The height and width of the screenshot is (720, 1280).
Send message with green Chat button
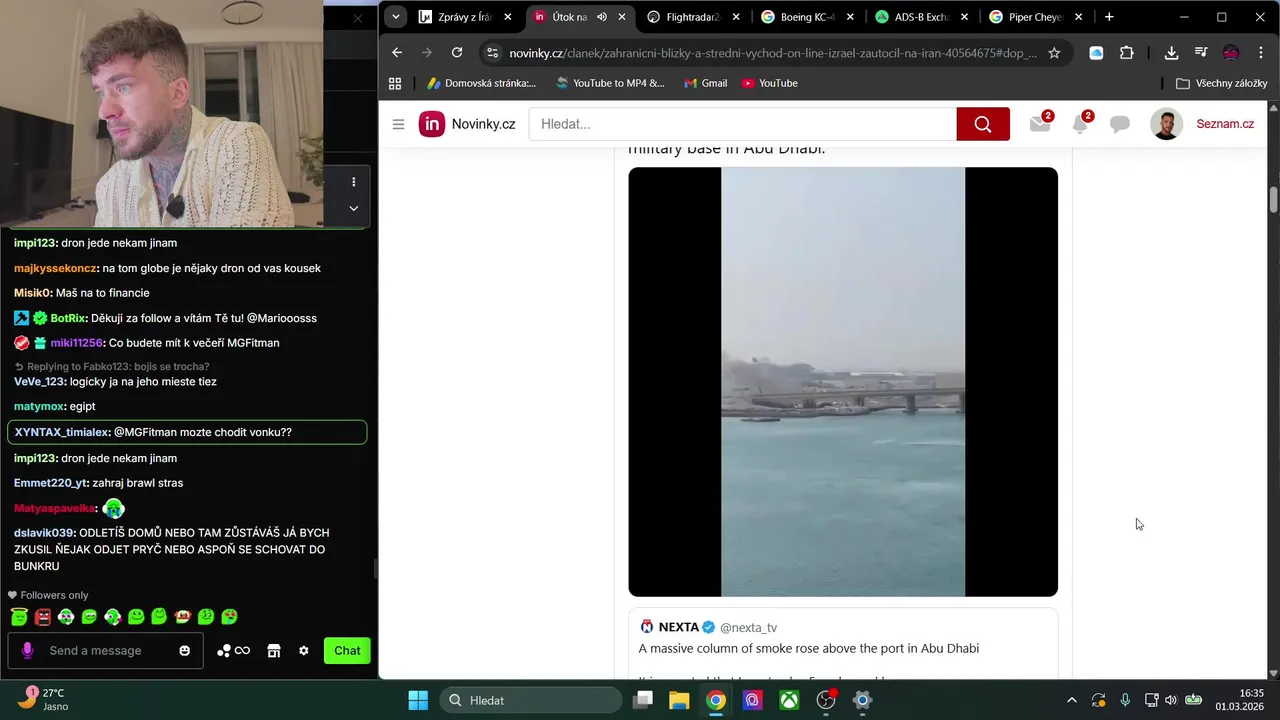coord(347,651)
